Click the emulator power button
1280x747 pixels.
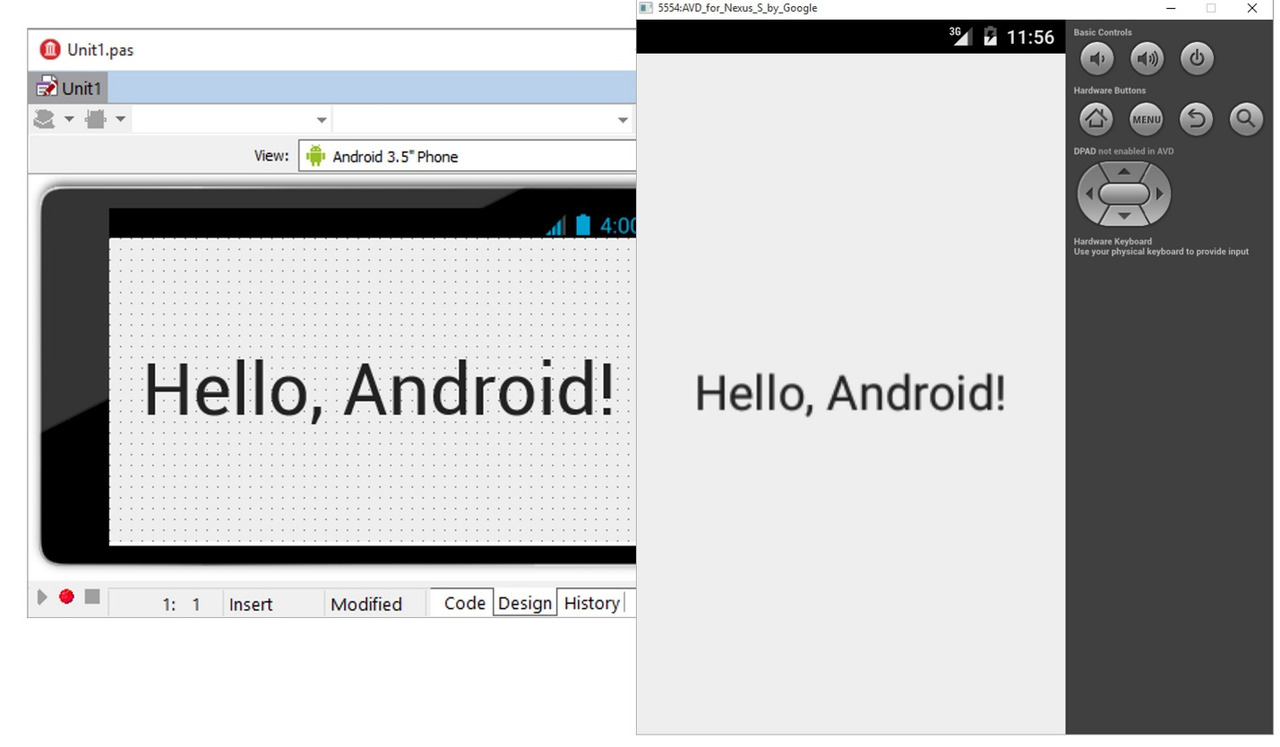[1197, 59]
